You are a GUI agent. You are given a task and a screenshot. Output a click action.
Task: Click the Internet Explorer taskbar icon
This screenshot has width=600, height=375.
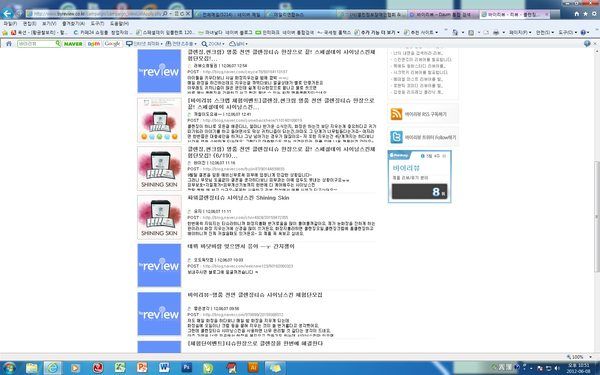coord(52,368)
